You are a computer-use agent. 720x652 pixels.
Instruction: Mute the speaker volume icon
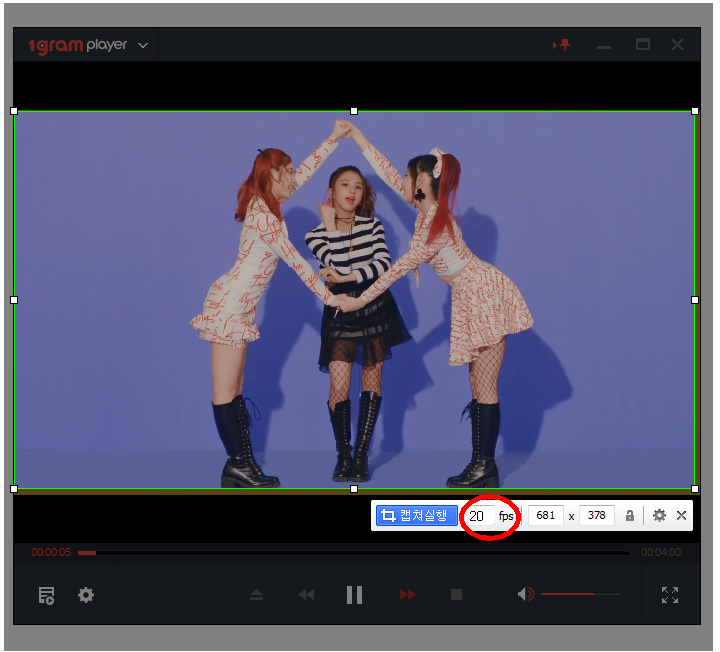tap(525, 594)
